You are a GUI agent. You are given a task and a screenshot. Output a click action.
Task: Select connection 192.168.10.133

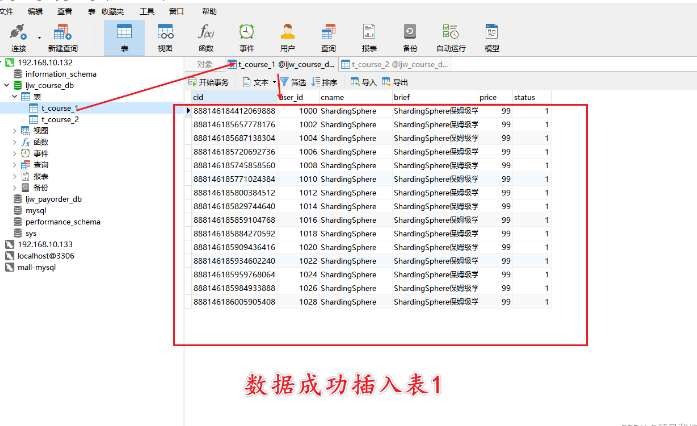45,244
